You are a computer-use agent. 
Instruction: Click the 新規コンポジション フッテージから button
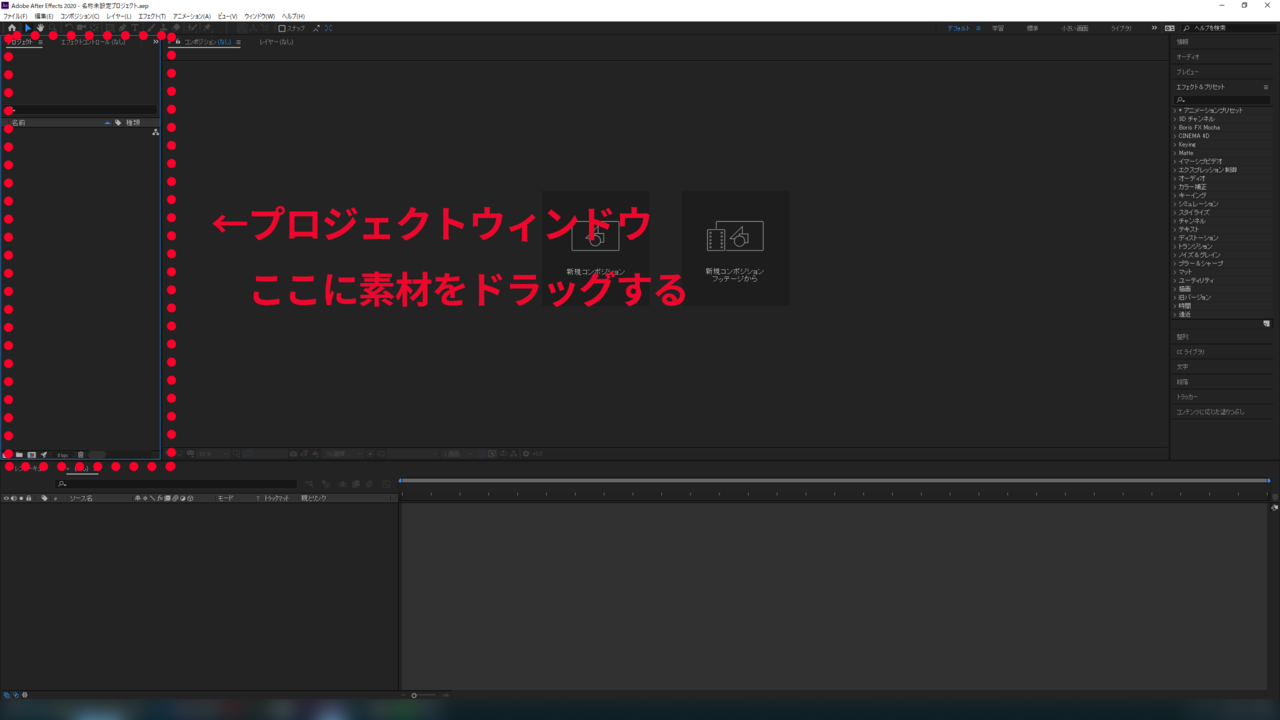(x=735, y=248)
